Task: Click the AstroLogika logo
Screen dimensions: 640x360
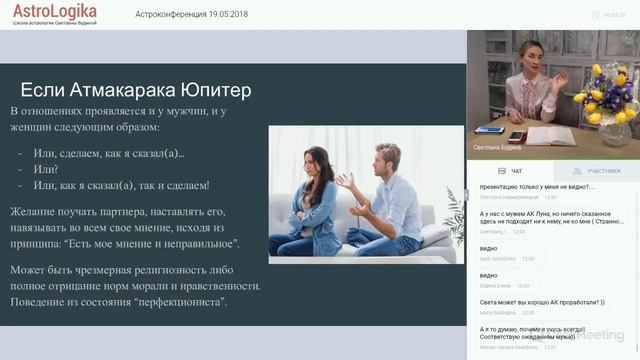Action: tap(55, 15)
